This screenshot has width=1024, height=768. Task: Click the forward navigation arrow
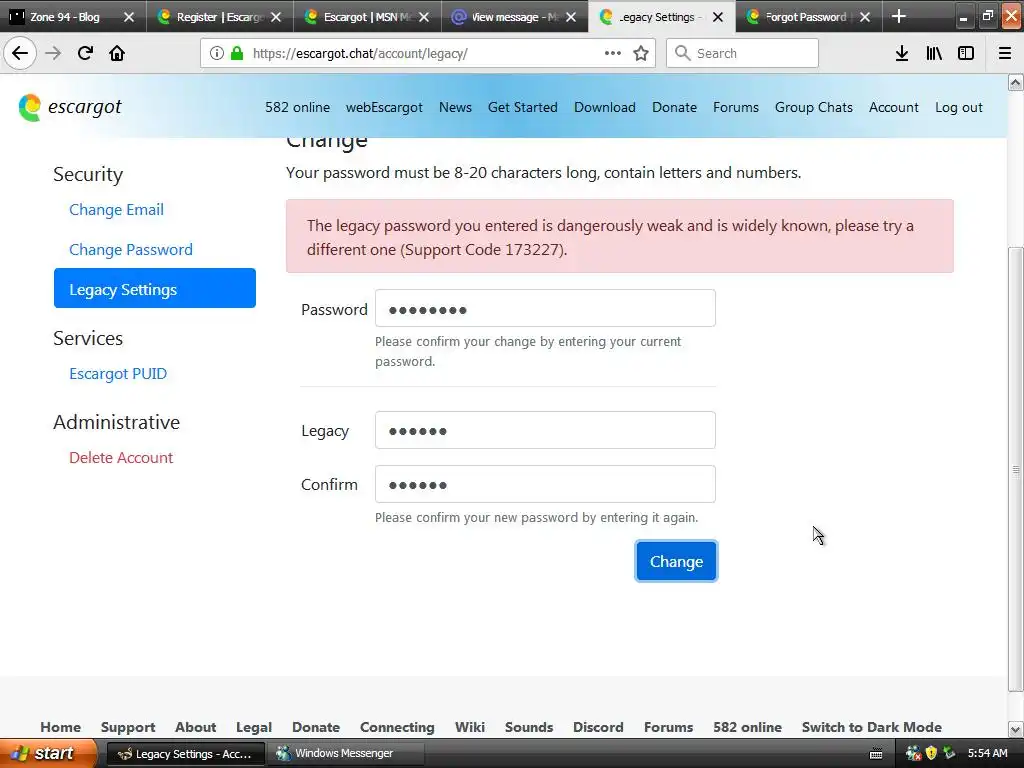coord(53,53)
